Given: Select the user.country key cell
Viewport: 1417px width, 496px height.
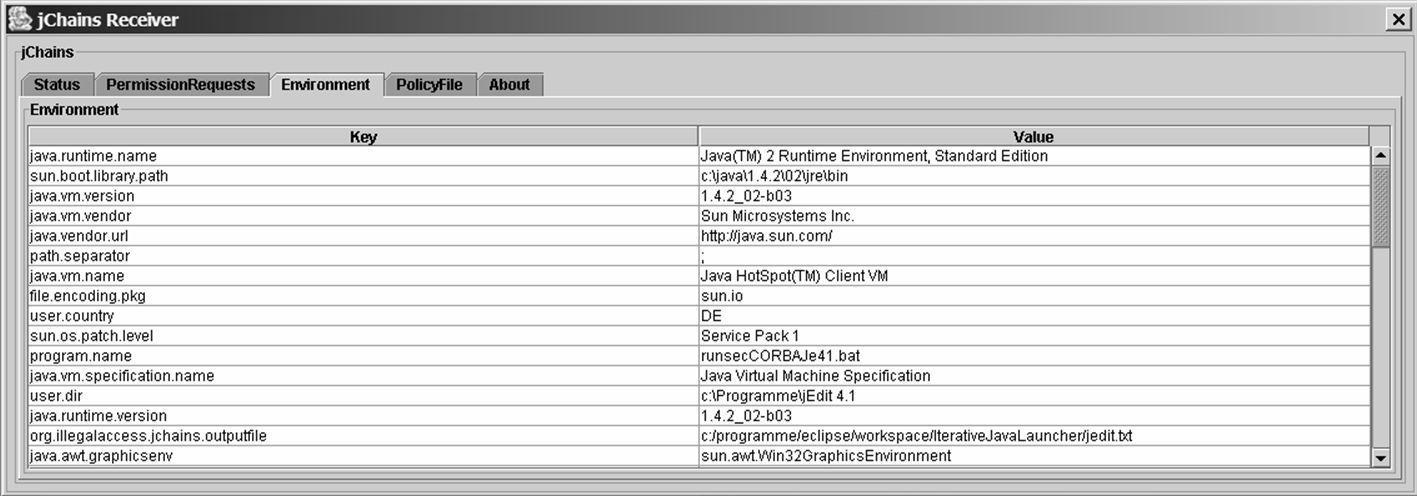Looking at the screenshot, I should click(363, 316).
